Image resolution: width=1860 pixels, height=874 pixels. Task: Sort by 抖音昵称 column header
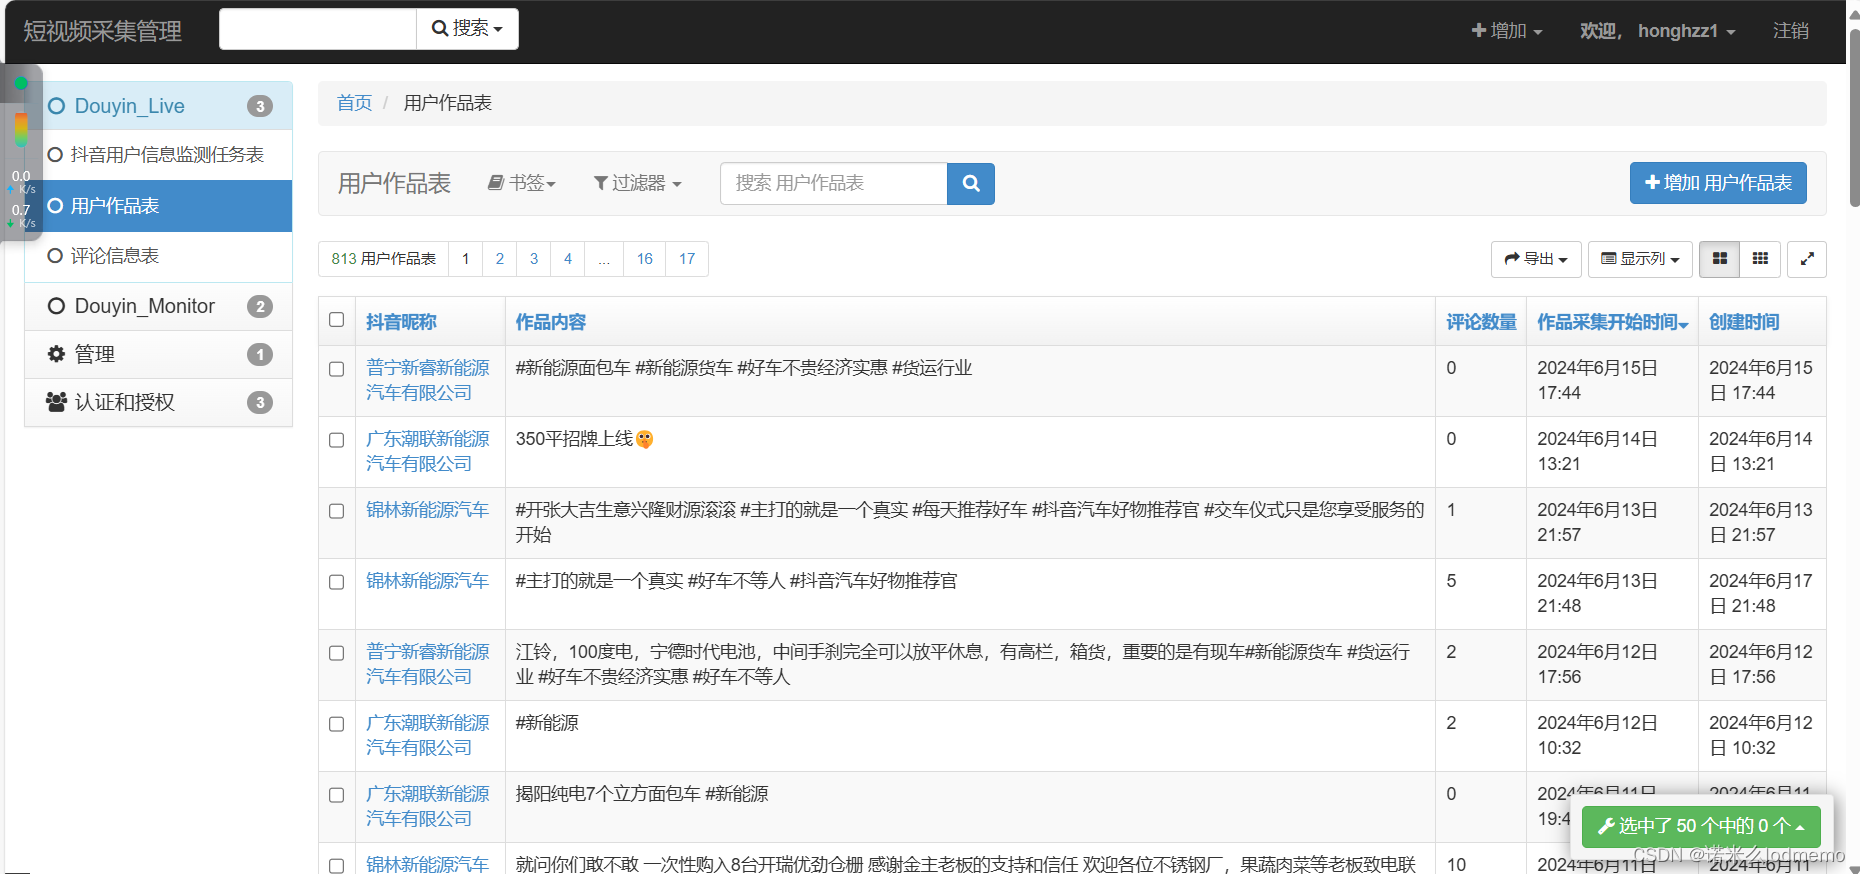(401, 322)
